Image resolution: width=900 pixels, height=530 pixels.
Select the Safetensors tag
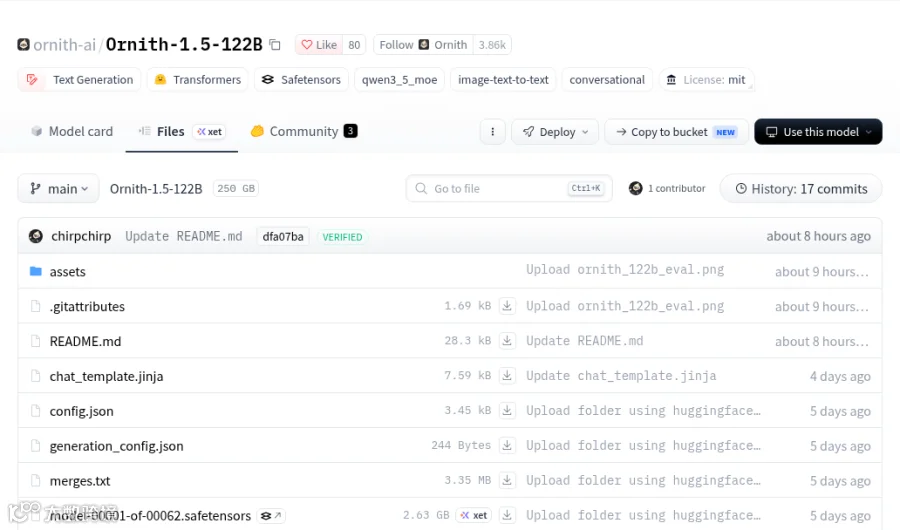click(x=301, y=80)
